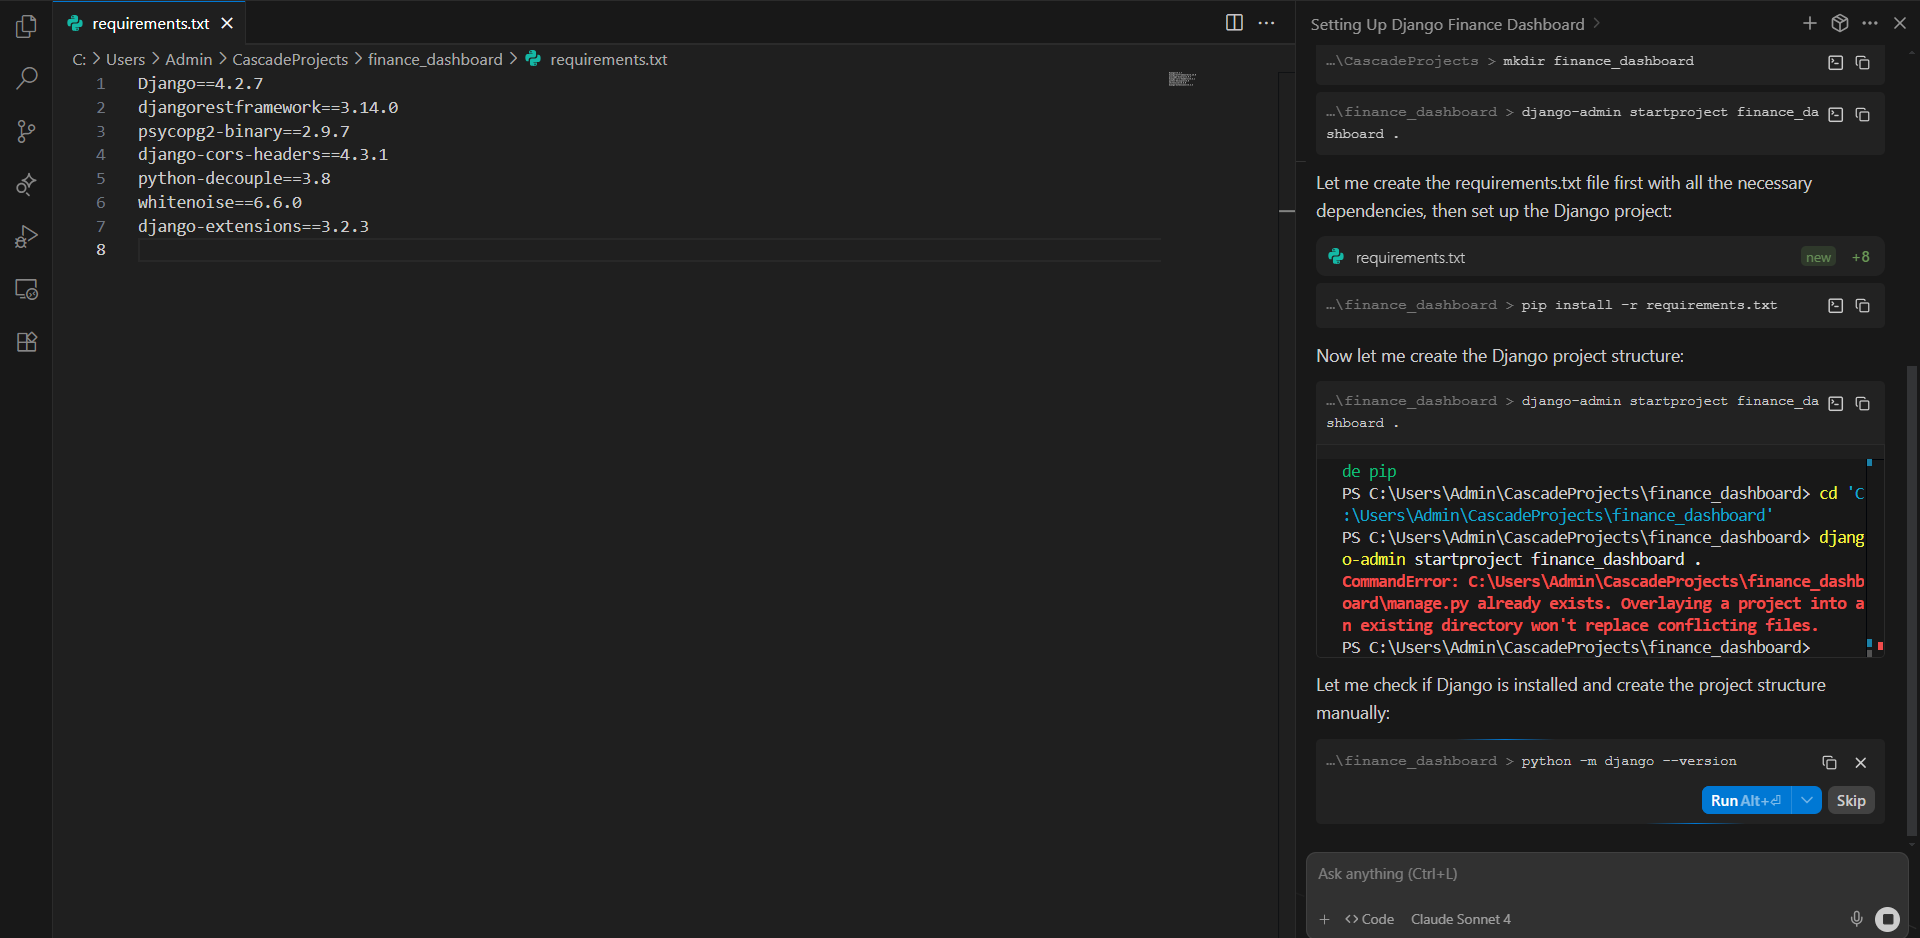Open the mkdir finance_dashboard command in terminal
This screenshot has height=938, width=1920.
tap(1835, 62)
